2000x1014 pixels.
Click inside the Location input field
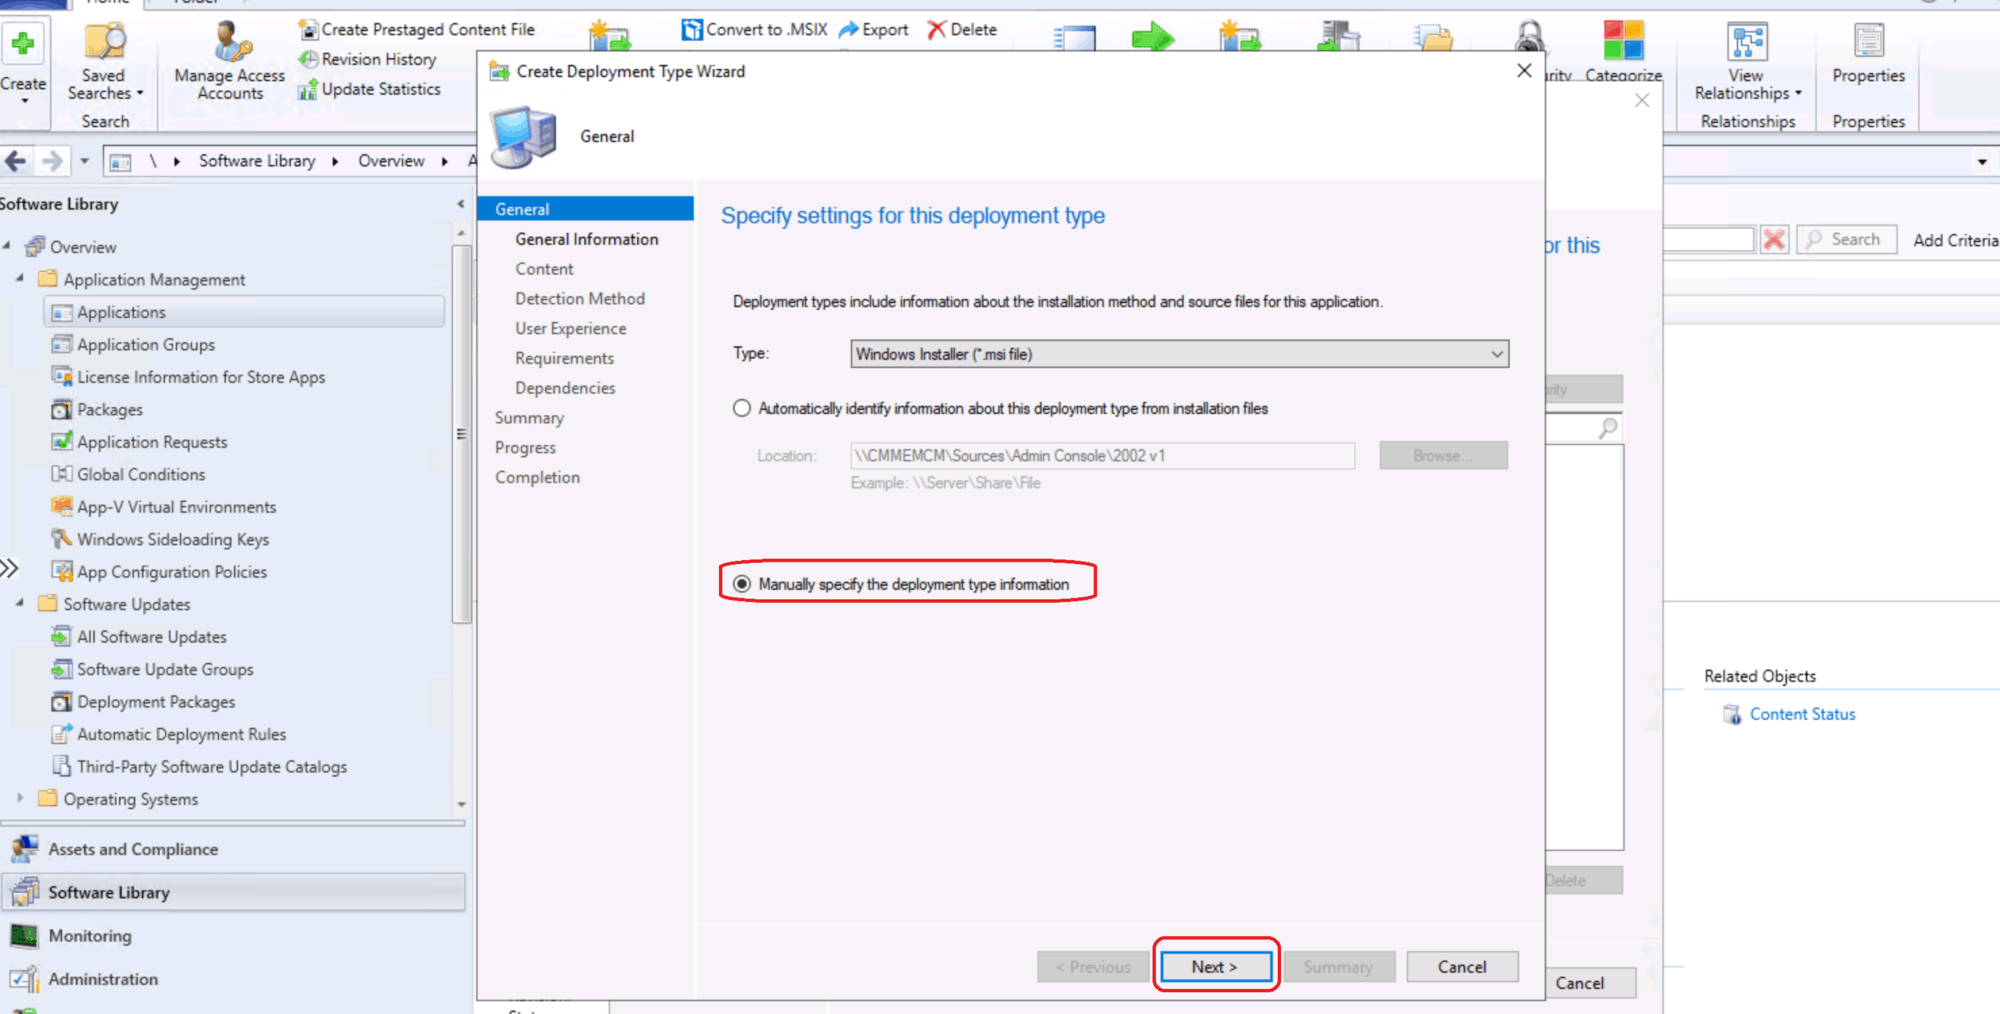[x=1100, y=455]
